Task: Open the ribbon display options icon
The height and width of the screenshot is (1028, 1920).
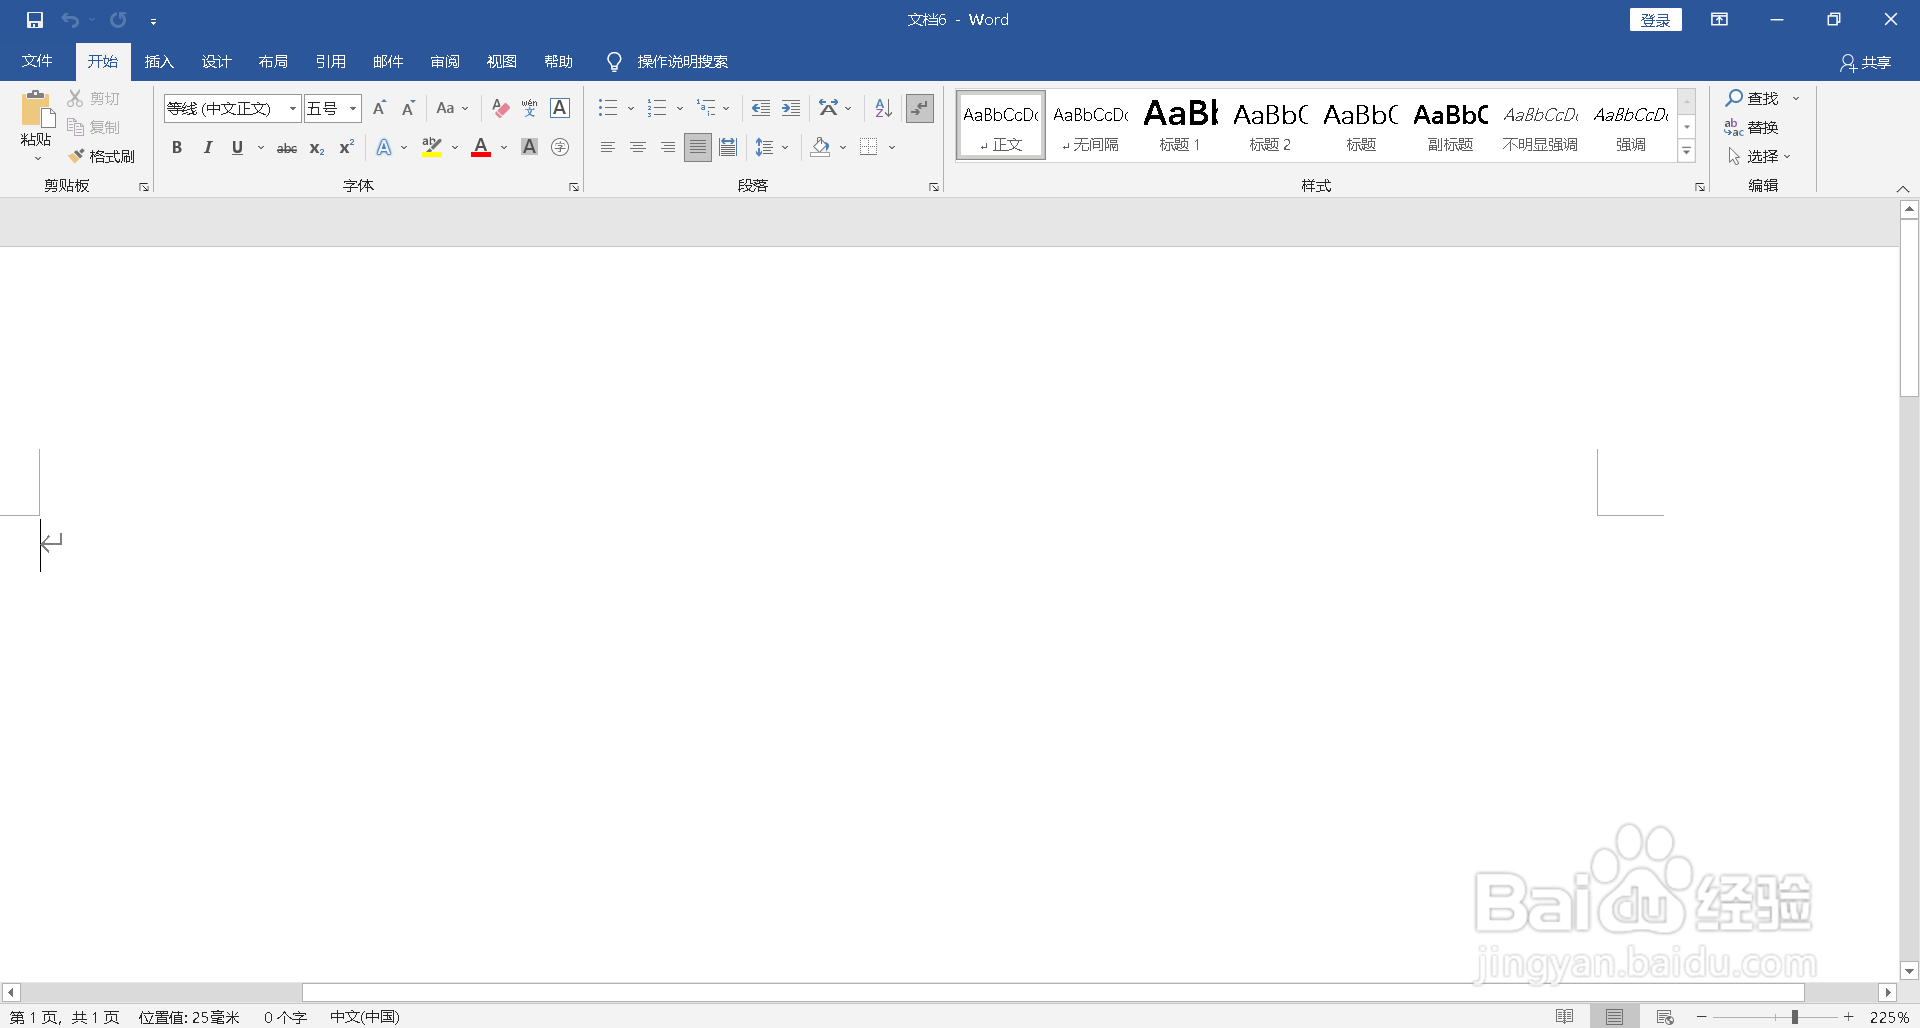Action: pyautogui.click(x=1720, y=20)
